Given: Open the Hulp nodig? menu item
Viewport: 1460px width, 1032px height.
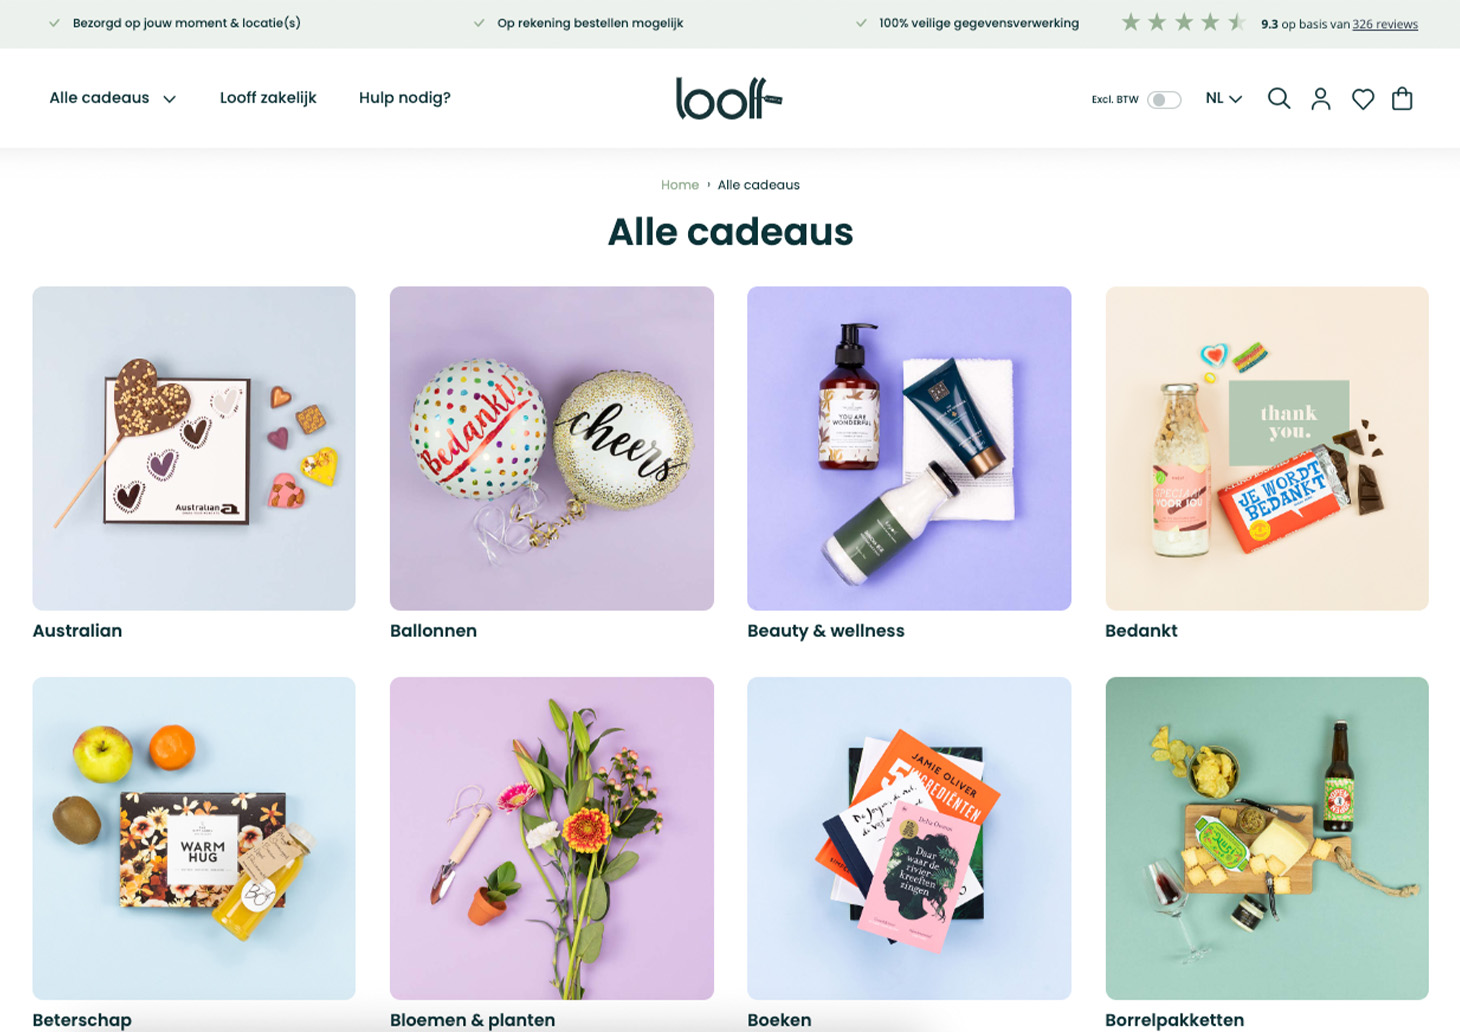Looking at the screenshot, I should coord(405,98).
